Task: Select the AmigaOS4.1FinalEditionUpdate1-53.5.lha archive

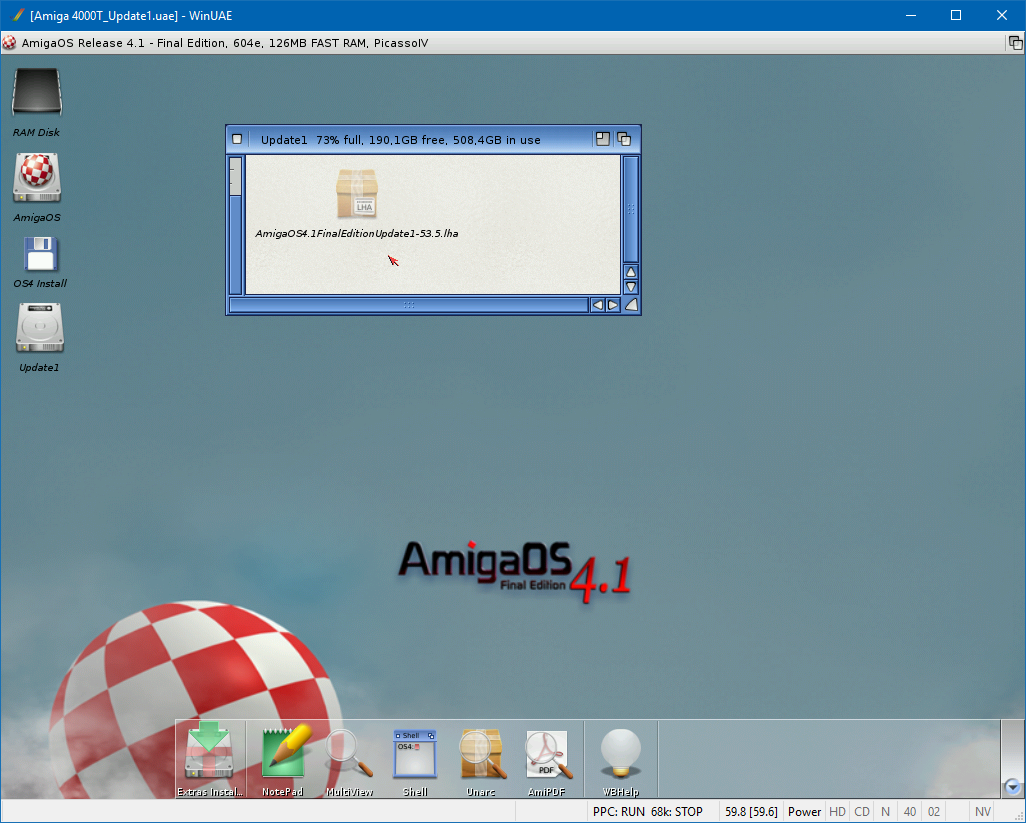Action: 356,194
